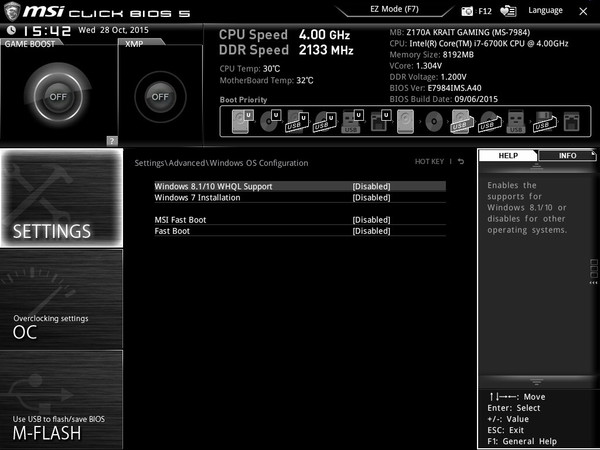600x450 pixels.
Task: Change Windows 7 Installation [Disabled] value
Action: coord(371,197)
